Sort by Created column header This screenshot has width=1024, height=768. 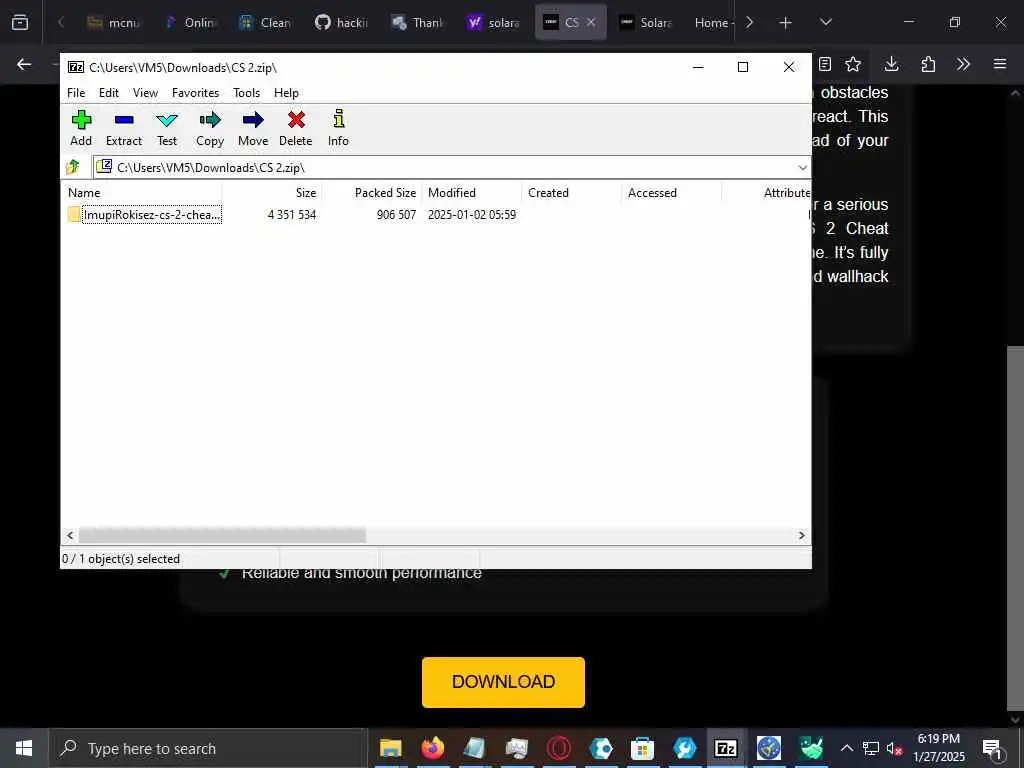572,193
